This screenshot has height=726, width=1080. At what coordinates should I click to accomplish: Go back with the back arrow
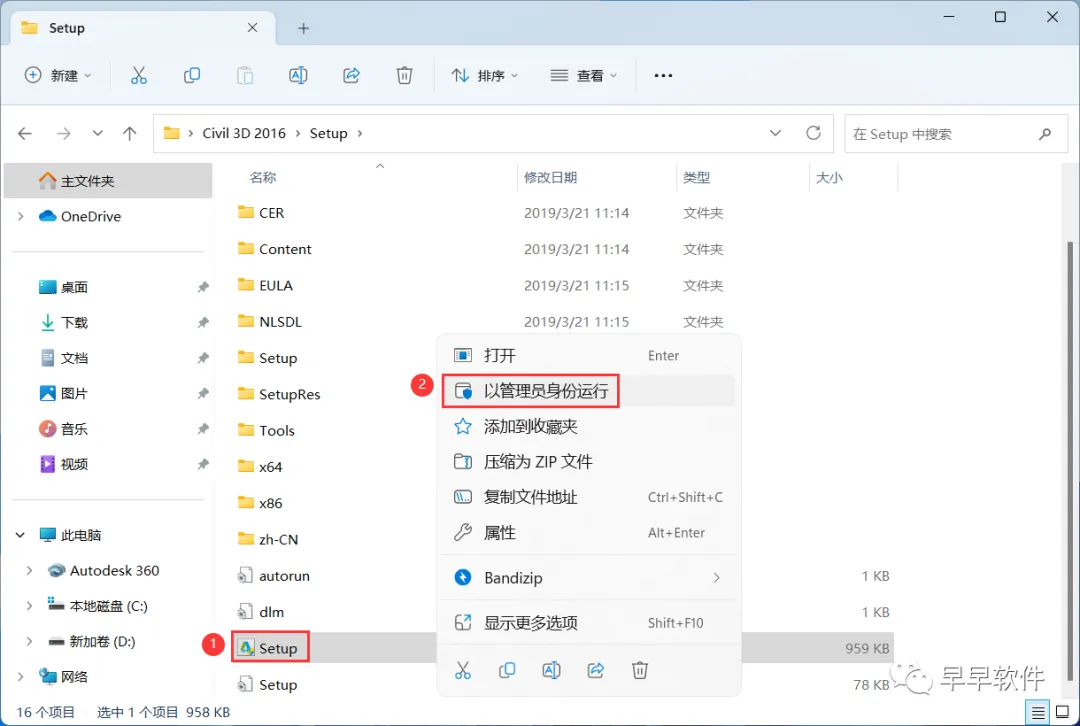(25, 133)
